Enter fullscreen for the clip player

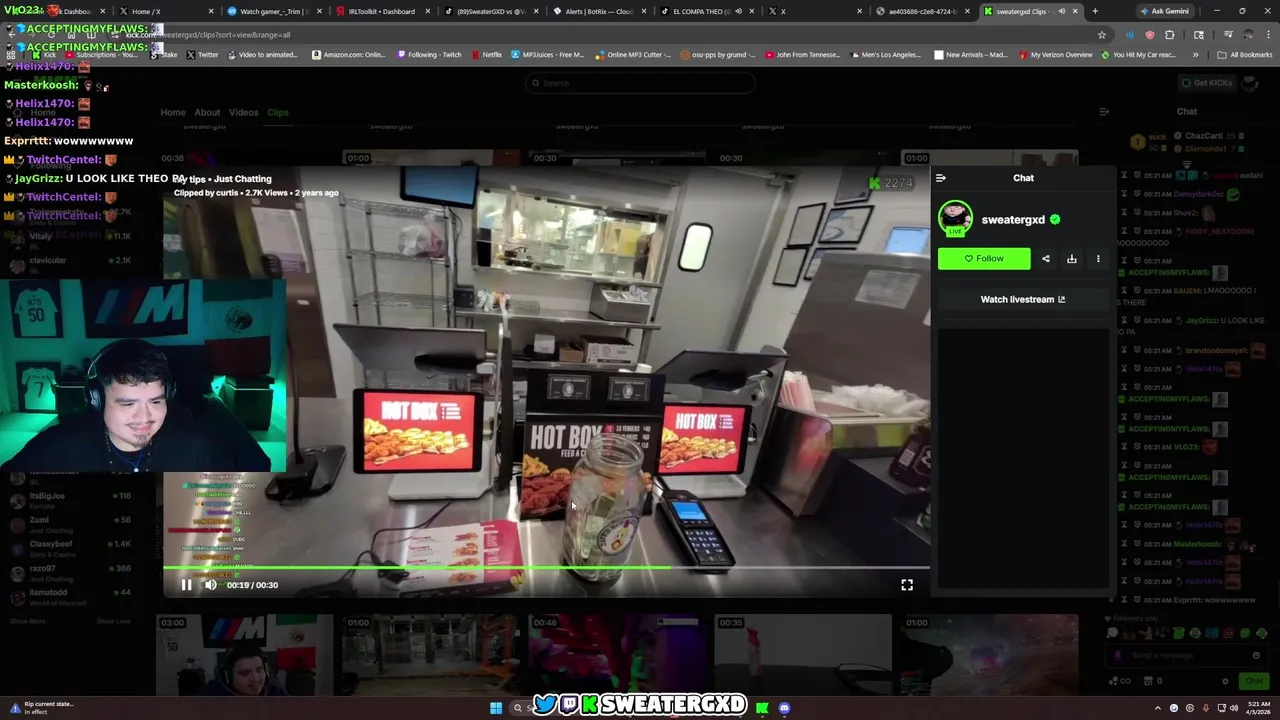907,585
